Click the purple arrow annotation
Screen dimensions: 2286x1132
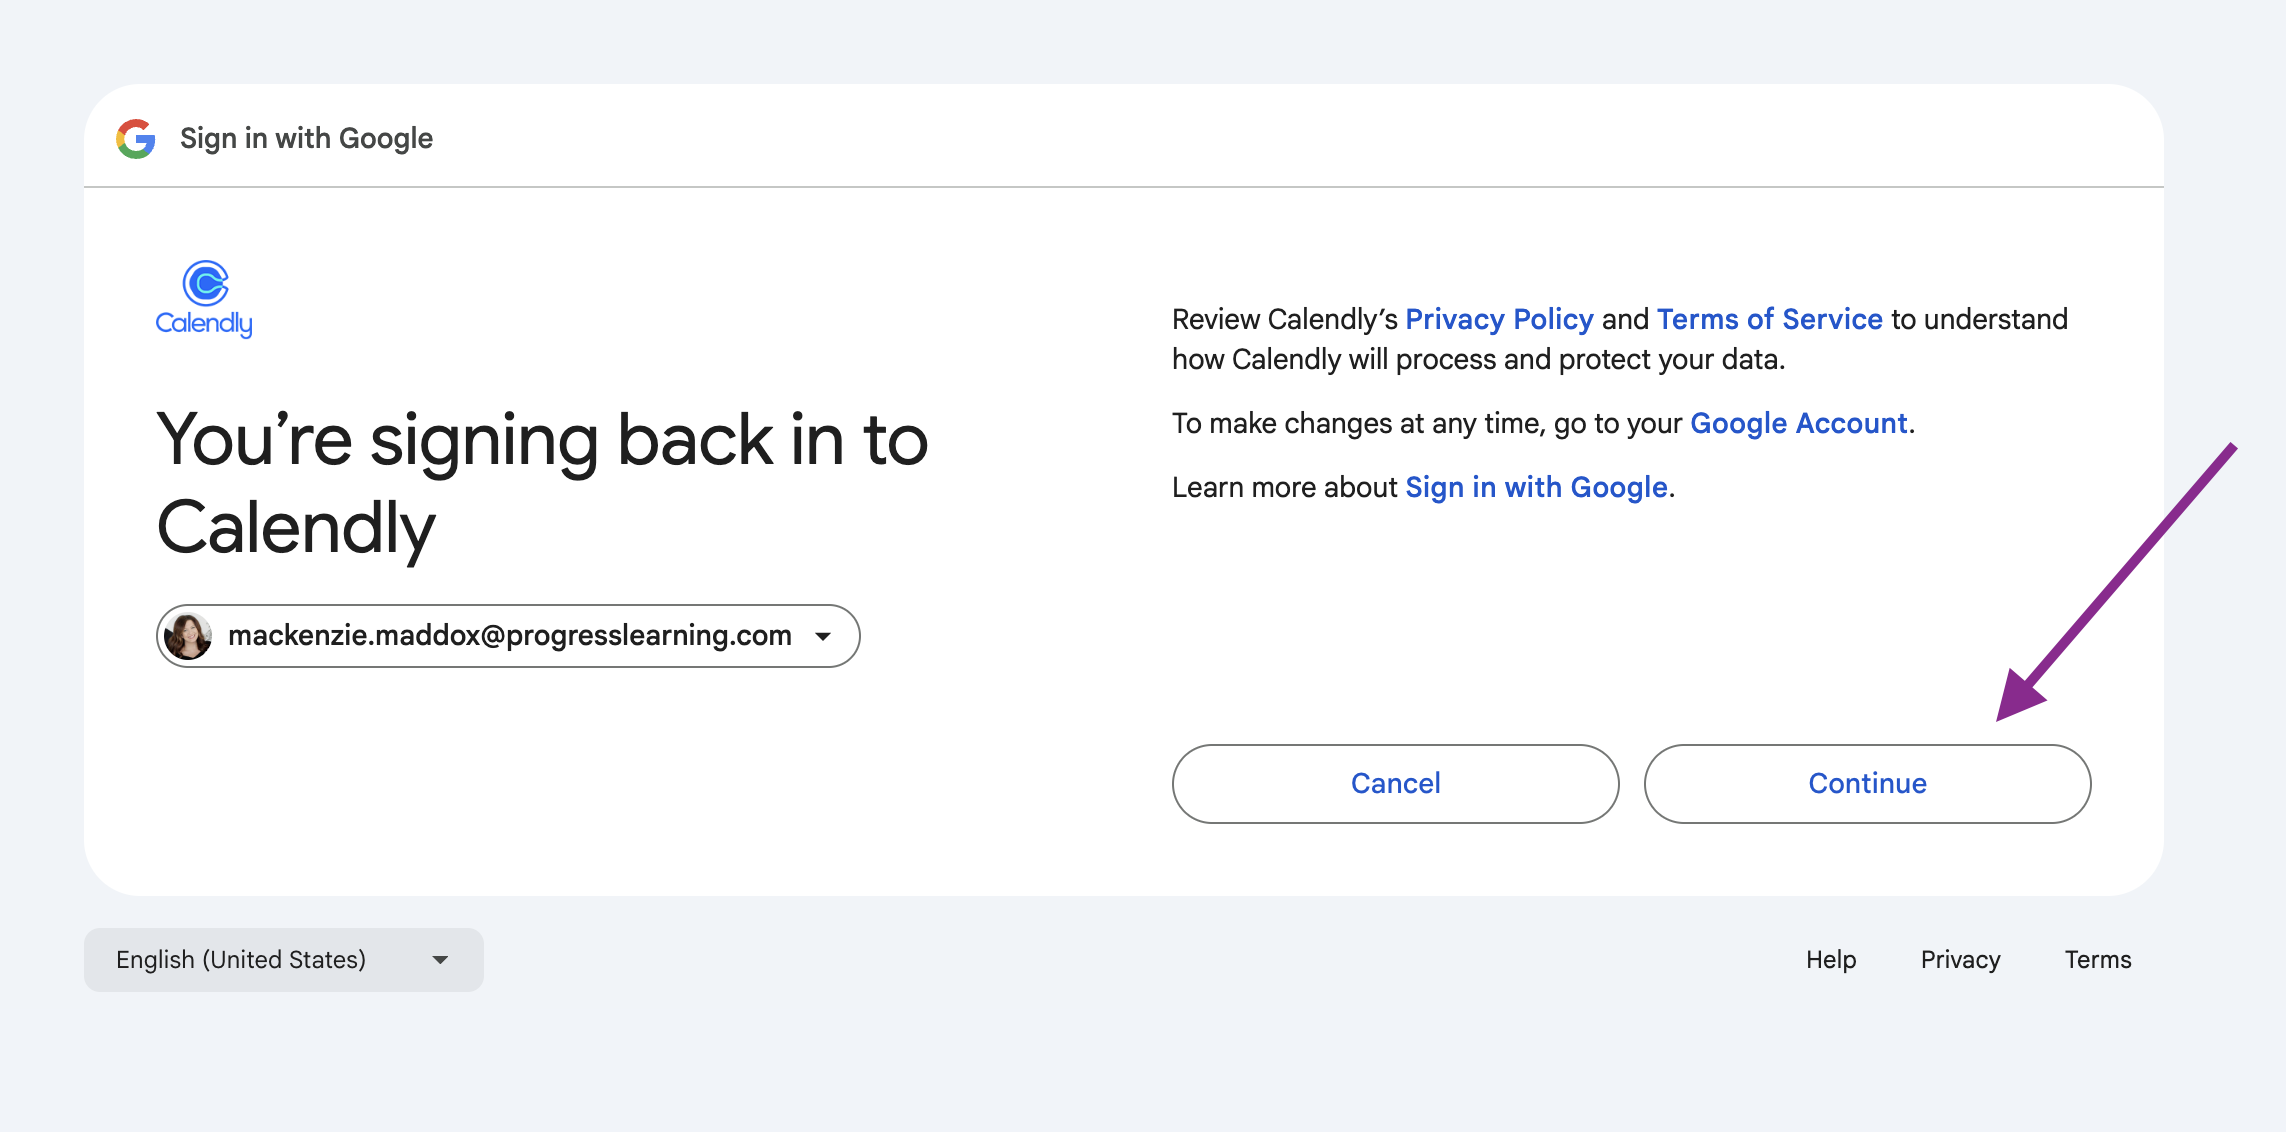2115,582
